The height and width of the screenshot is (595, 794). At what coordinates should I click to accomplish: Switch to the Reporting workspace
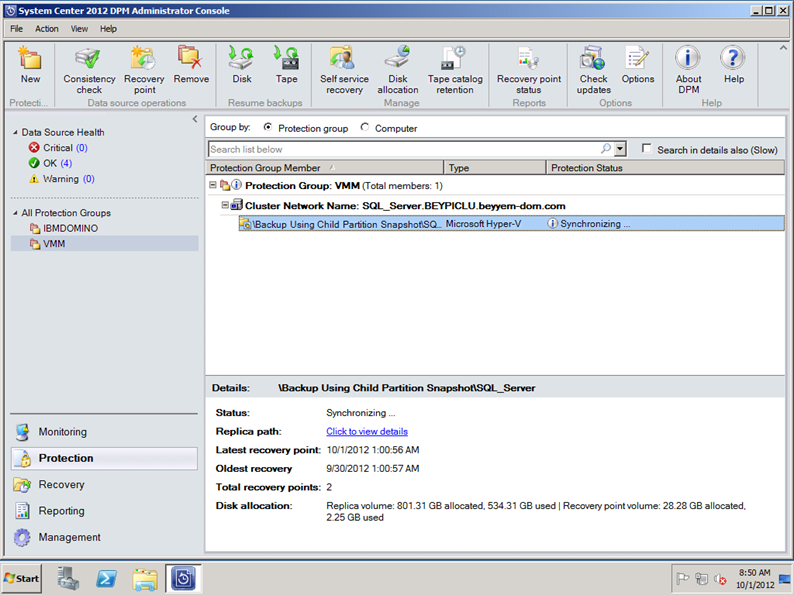tap(104, 511)
